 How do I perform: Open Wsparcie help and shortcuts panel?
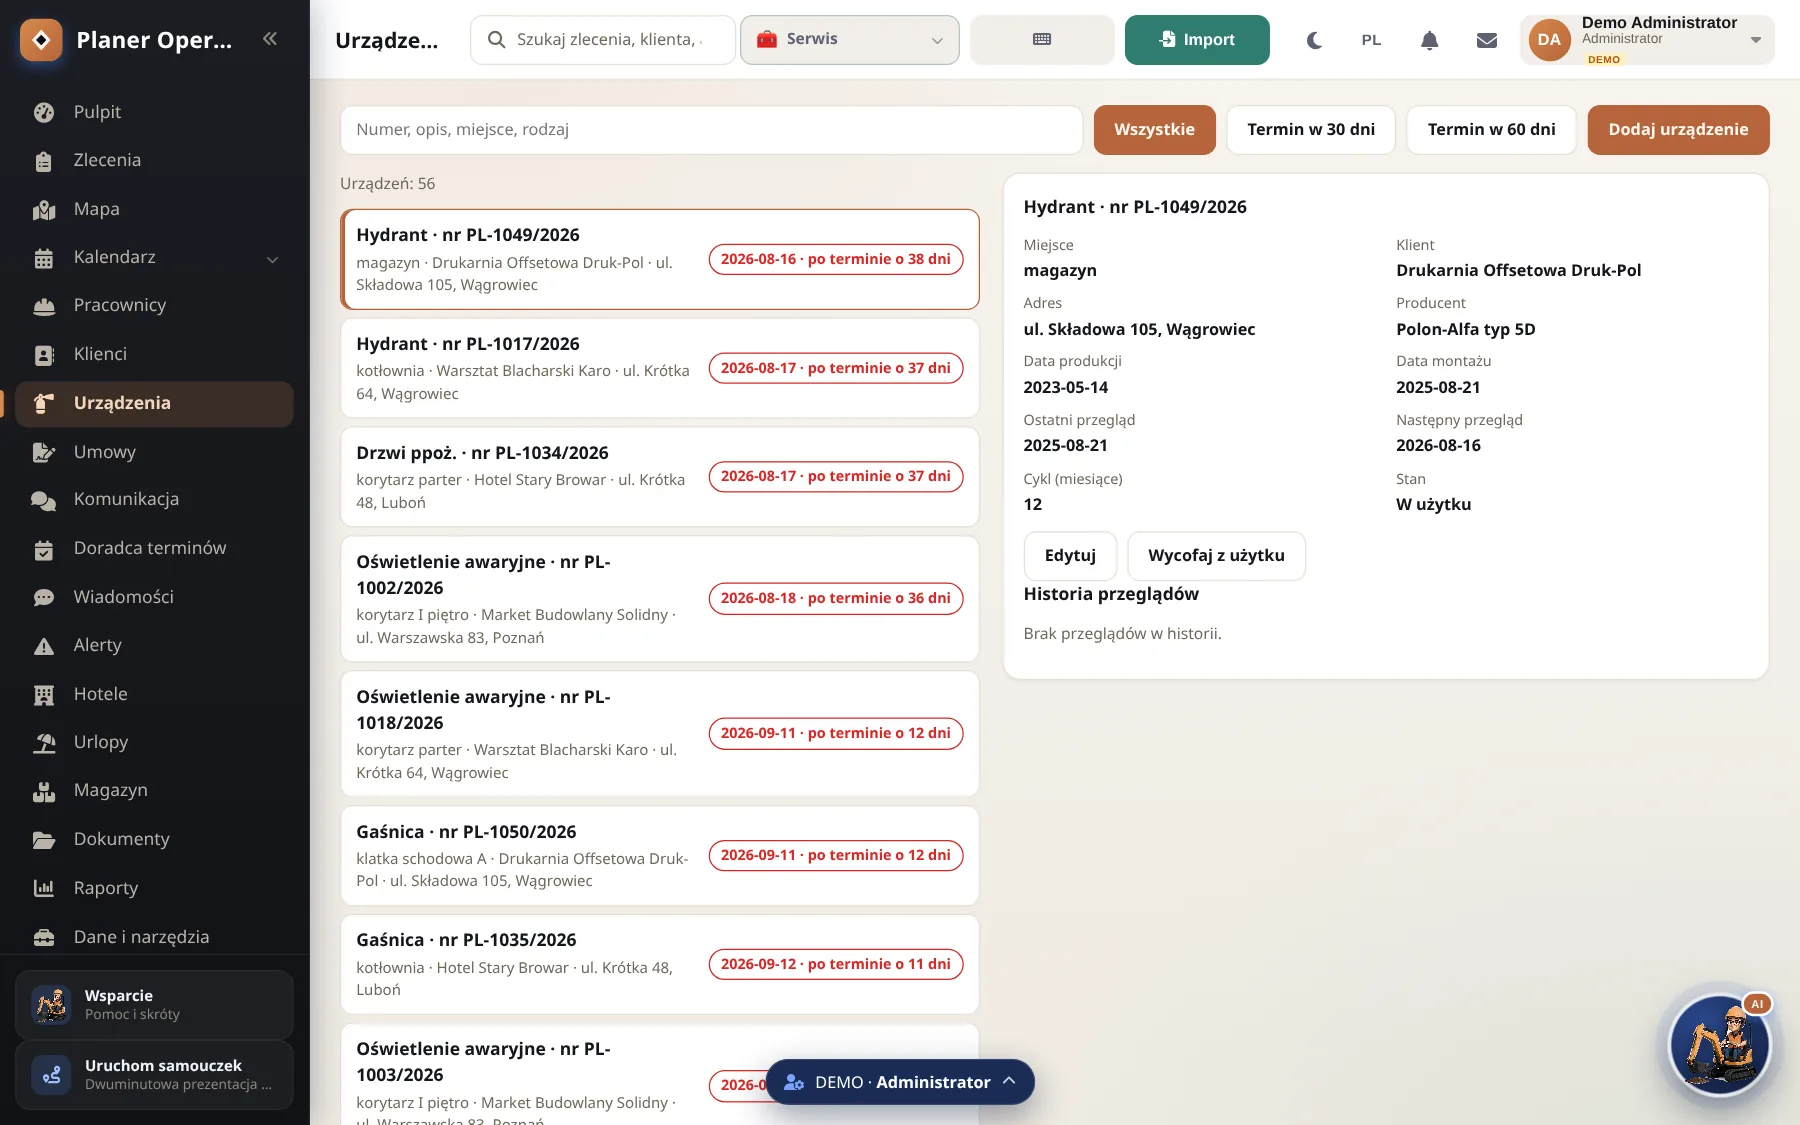tap(155, 1005)
